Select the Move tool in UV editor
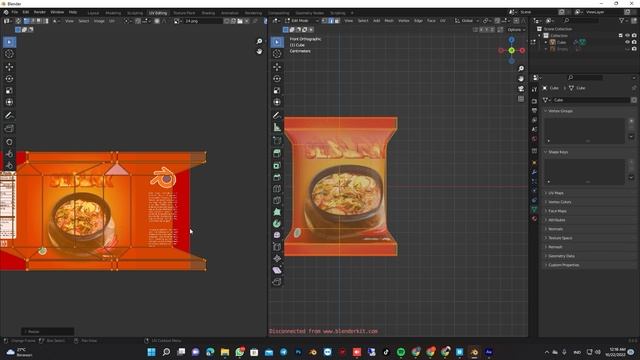This screenshot has width=640, height=360. point(9,67)
